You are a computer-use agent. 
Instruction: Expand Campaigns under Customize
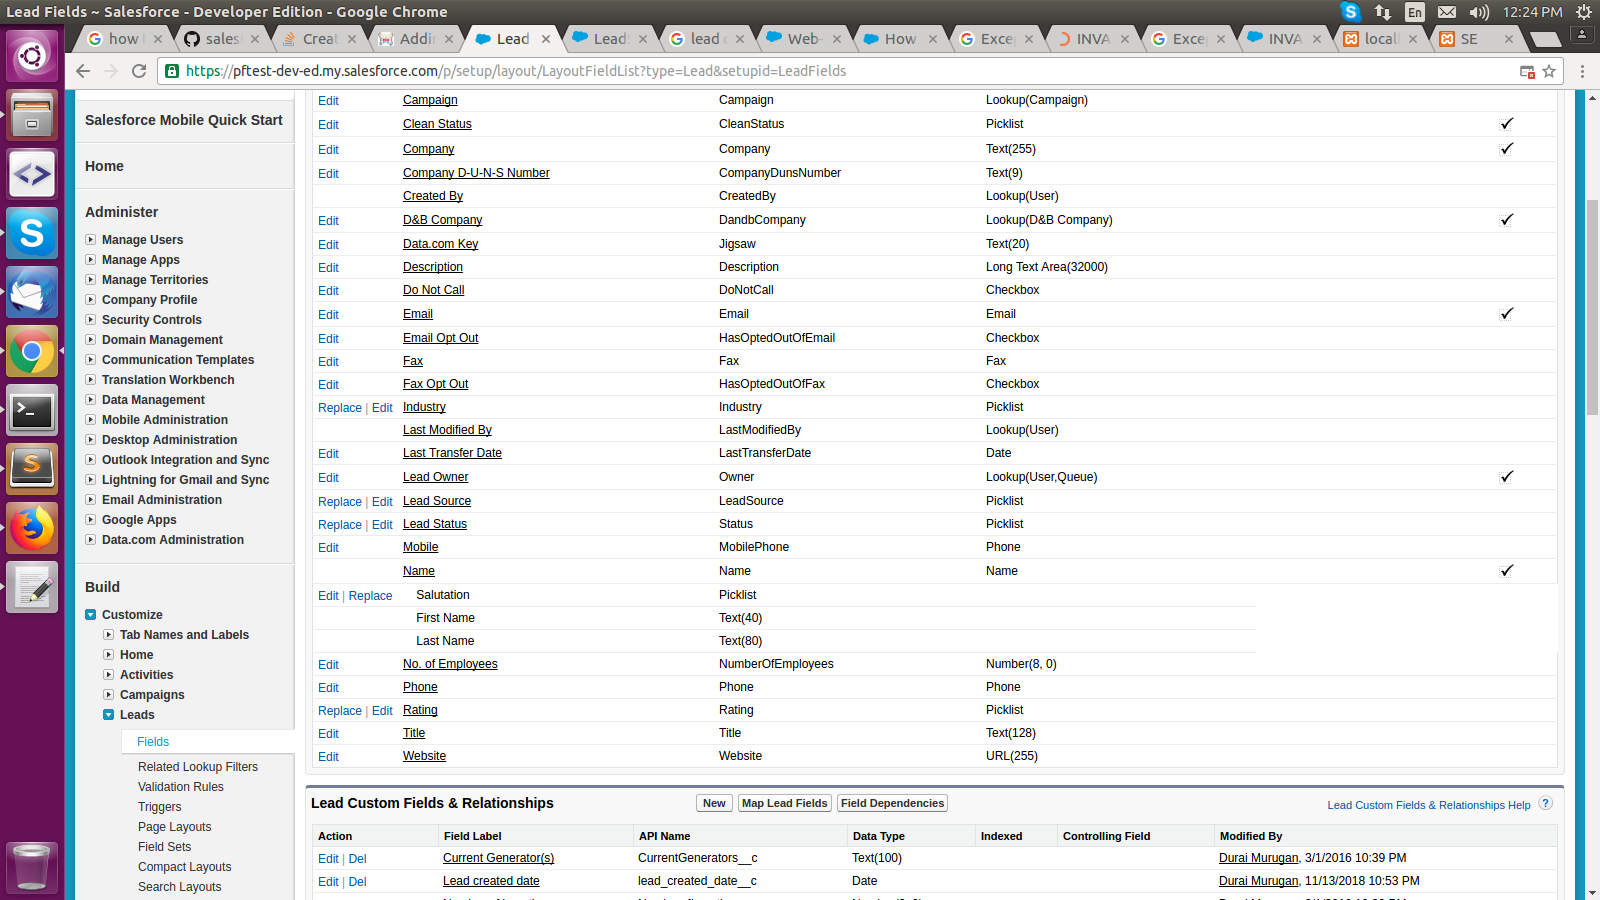click(x=109, y=695)
